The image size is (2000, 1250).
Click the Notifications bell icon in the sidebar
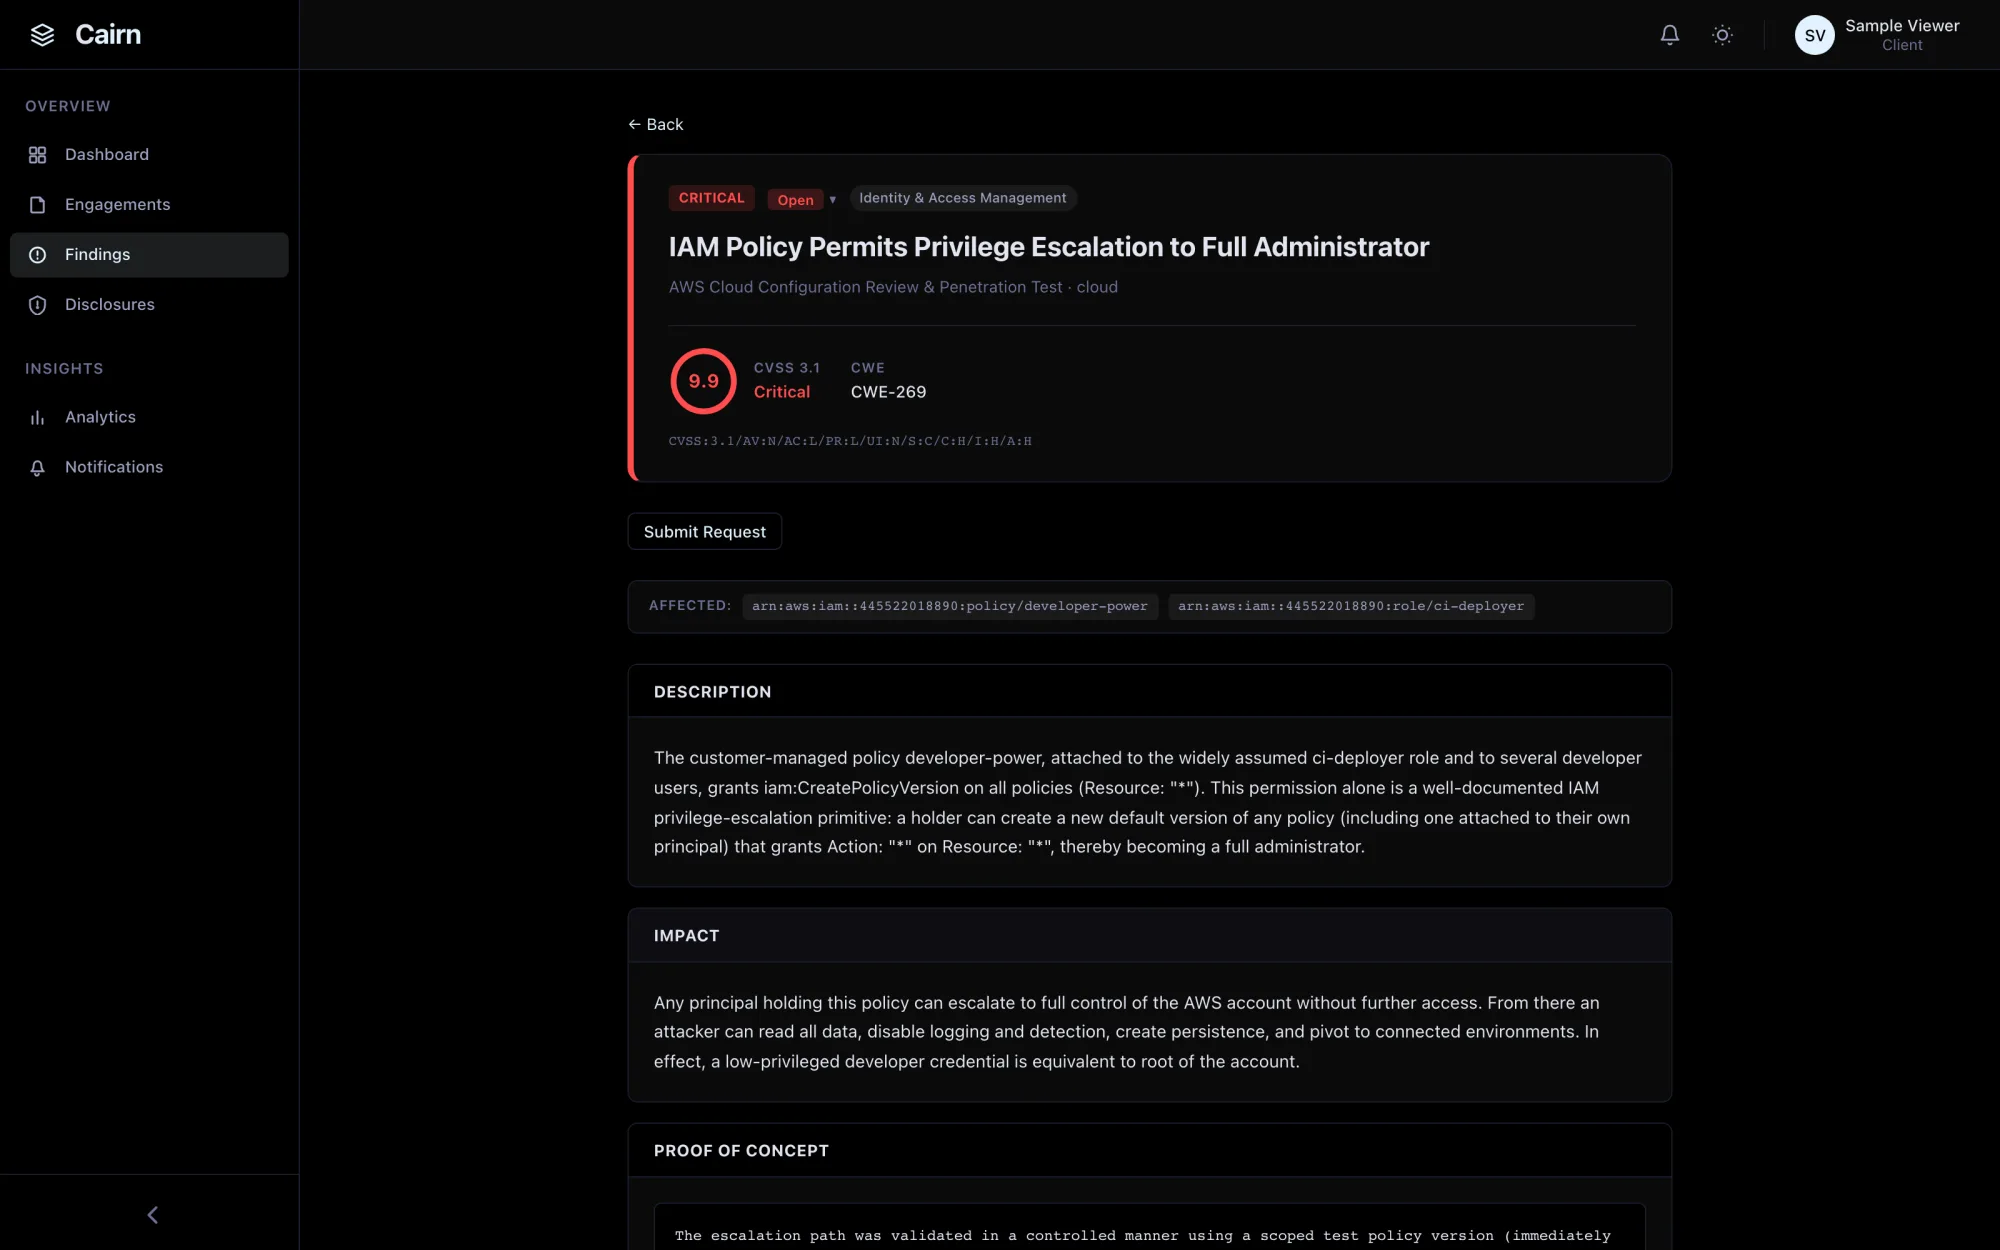point(37,467)
